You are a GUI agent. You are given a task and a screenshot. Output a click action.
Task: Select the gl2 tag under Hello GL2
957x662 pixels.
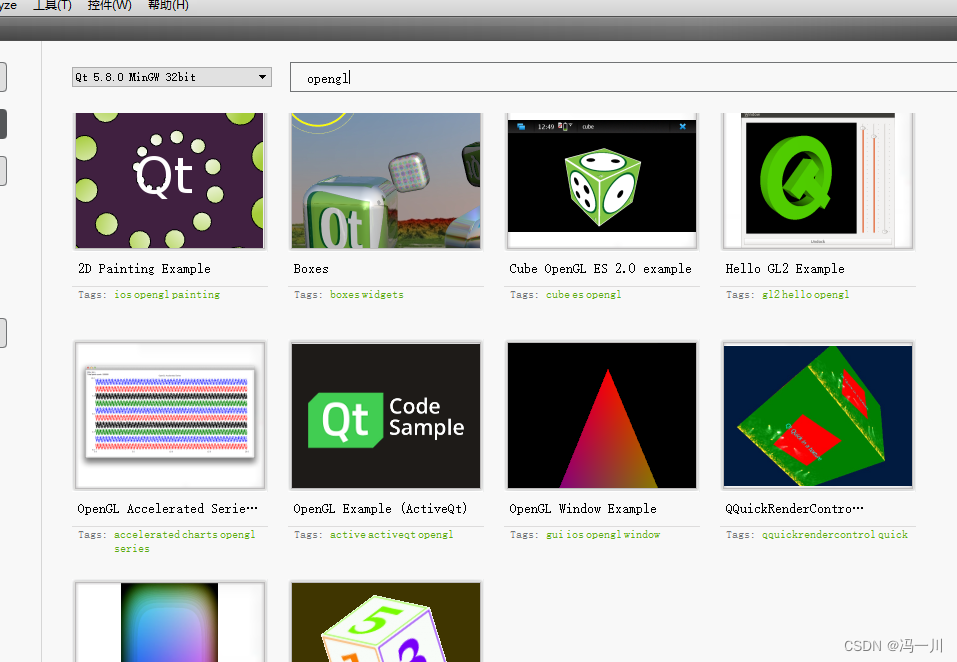771,295
